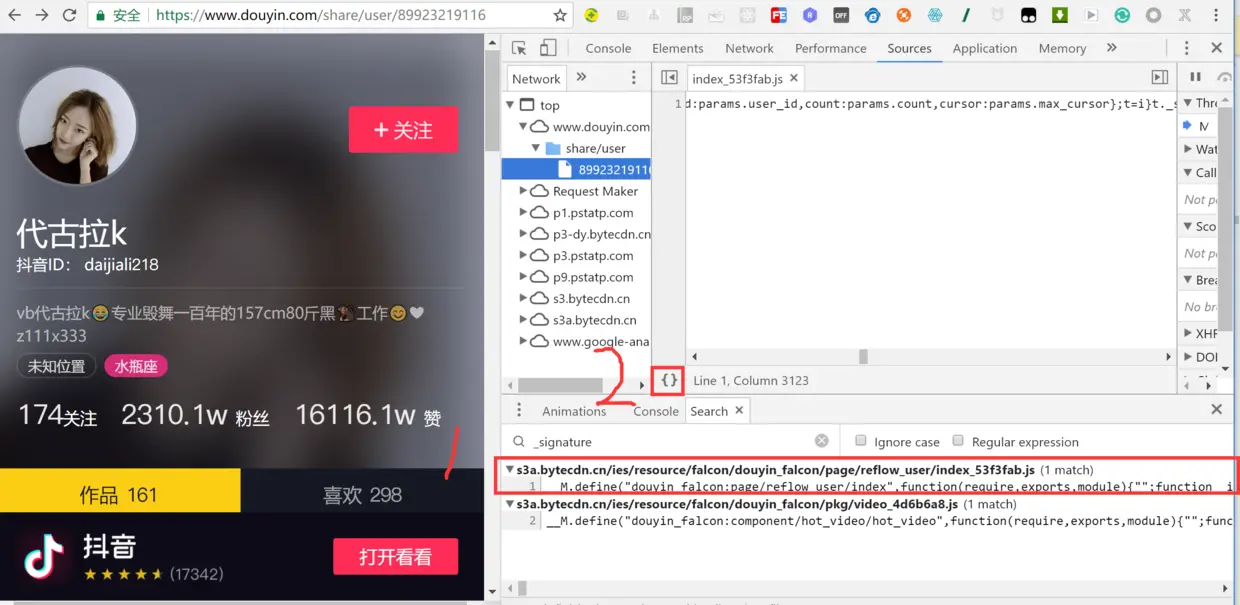Click the 打开看看 button
Viewport: 1240px width, 605px height.
click(x=395, y=557)
